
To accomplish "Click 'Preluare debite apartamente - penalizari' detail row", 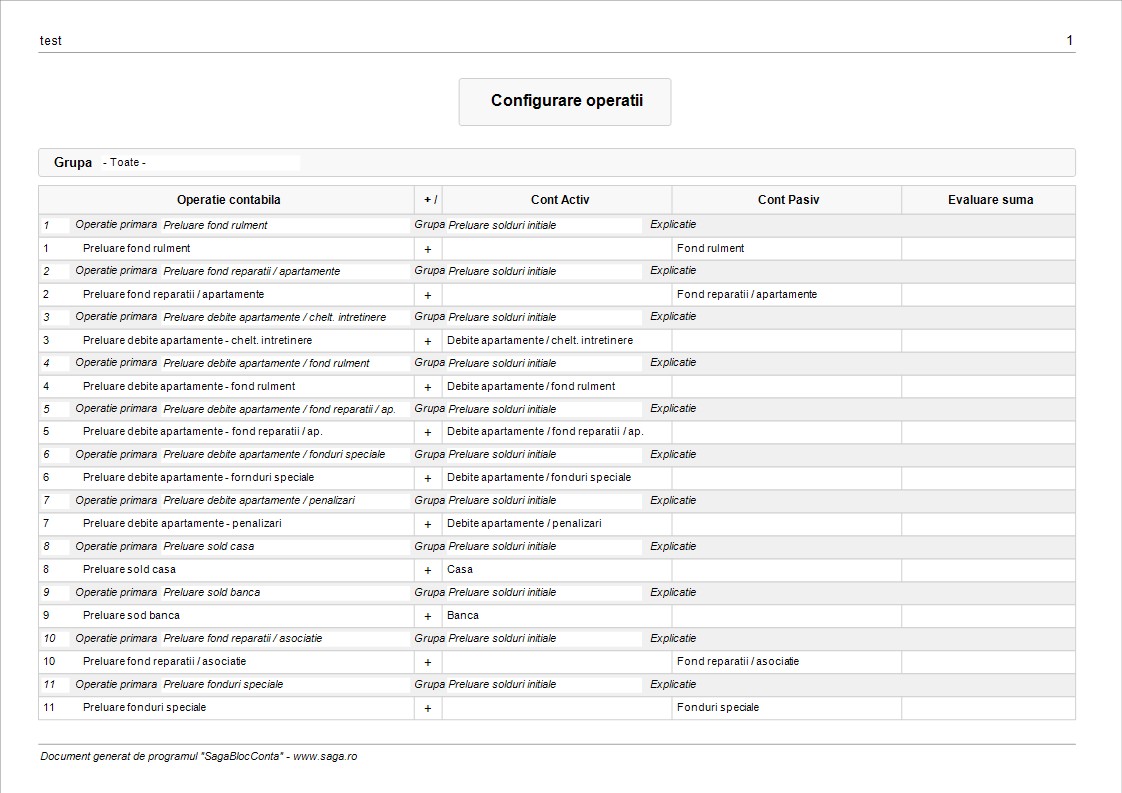I will coord(182,523).
